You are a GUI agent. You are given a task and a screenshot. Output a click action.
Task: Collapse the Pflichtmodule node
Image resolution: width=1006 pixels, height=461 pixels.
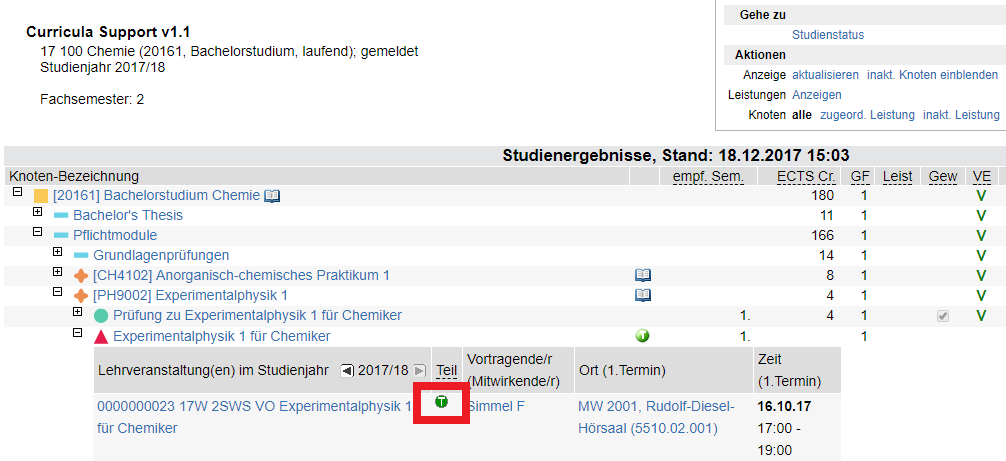pyautogui.click(x=37, y=232)
